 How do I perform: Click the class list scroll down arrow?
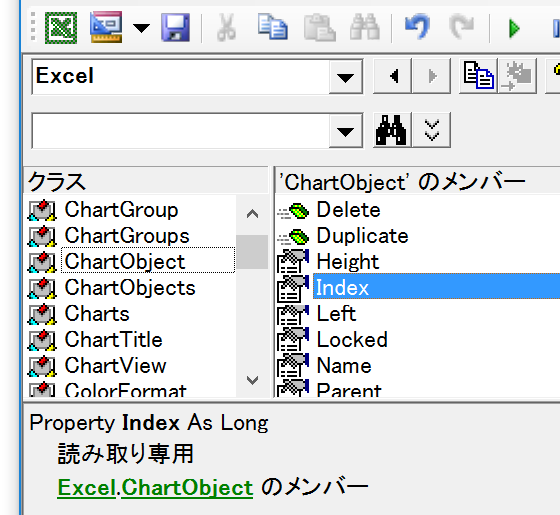(252, 380)
